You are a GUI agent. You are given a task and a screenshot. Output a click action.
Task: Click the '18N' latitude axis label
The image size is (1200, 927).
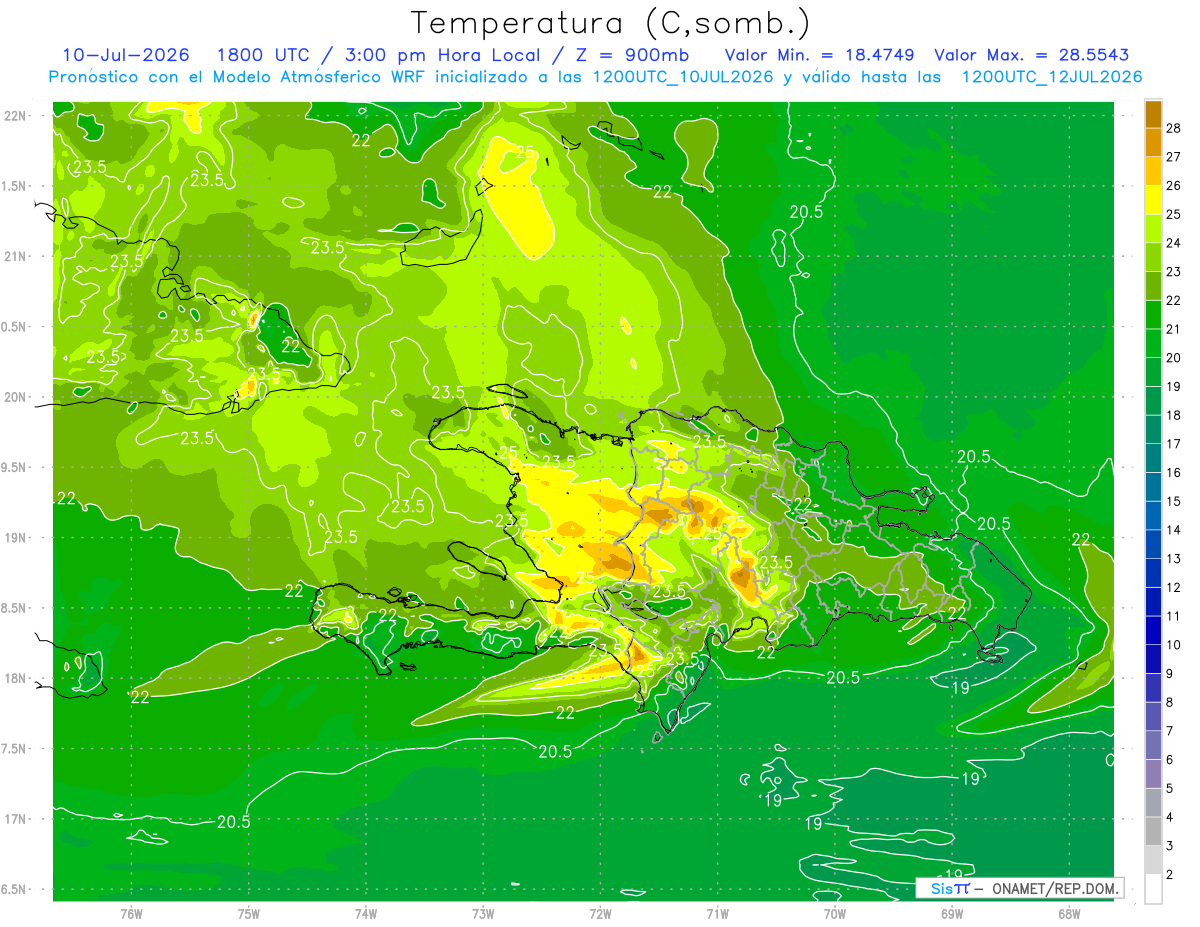[x=16, y=679]
